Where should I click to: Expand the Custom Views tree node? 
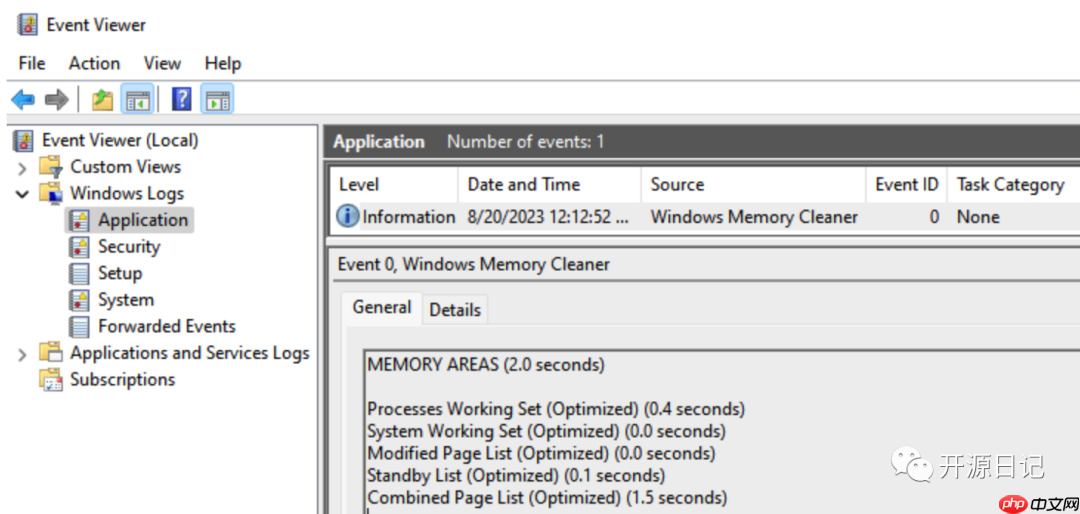[x=22, y=167]
